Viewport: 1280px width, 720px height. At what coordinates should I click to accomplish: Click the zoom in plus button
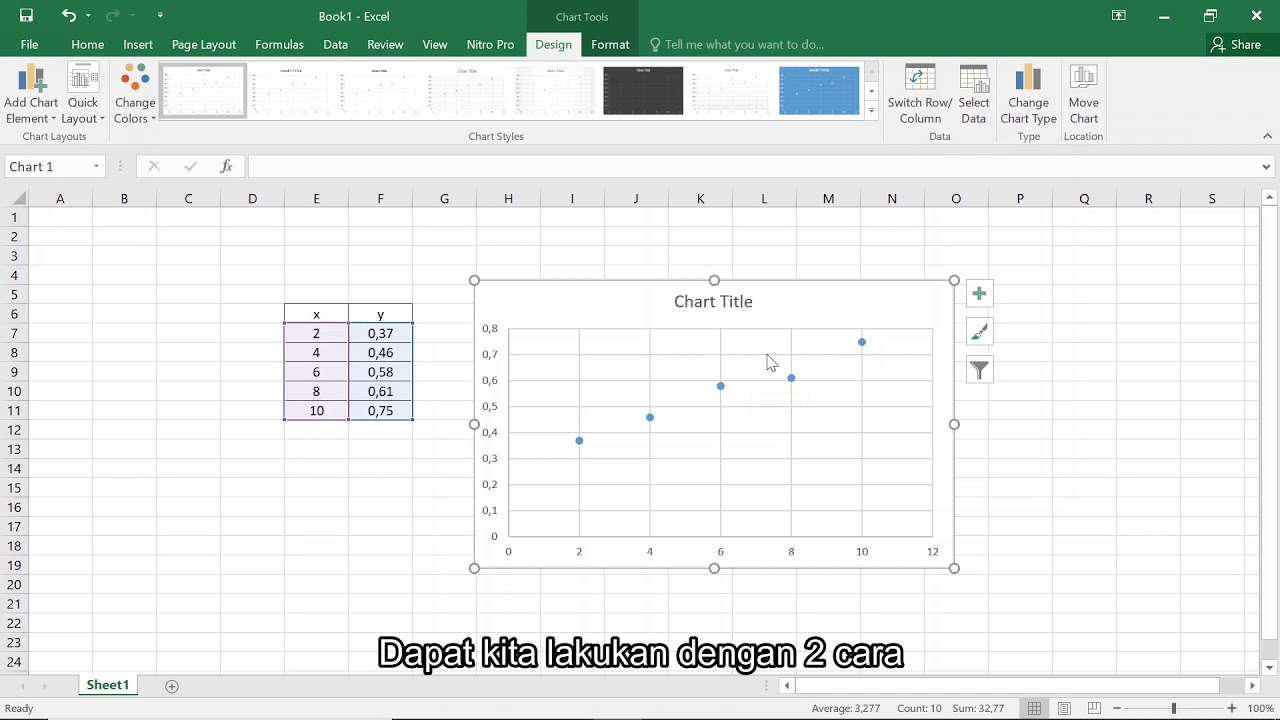click(1231, 708)
